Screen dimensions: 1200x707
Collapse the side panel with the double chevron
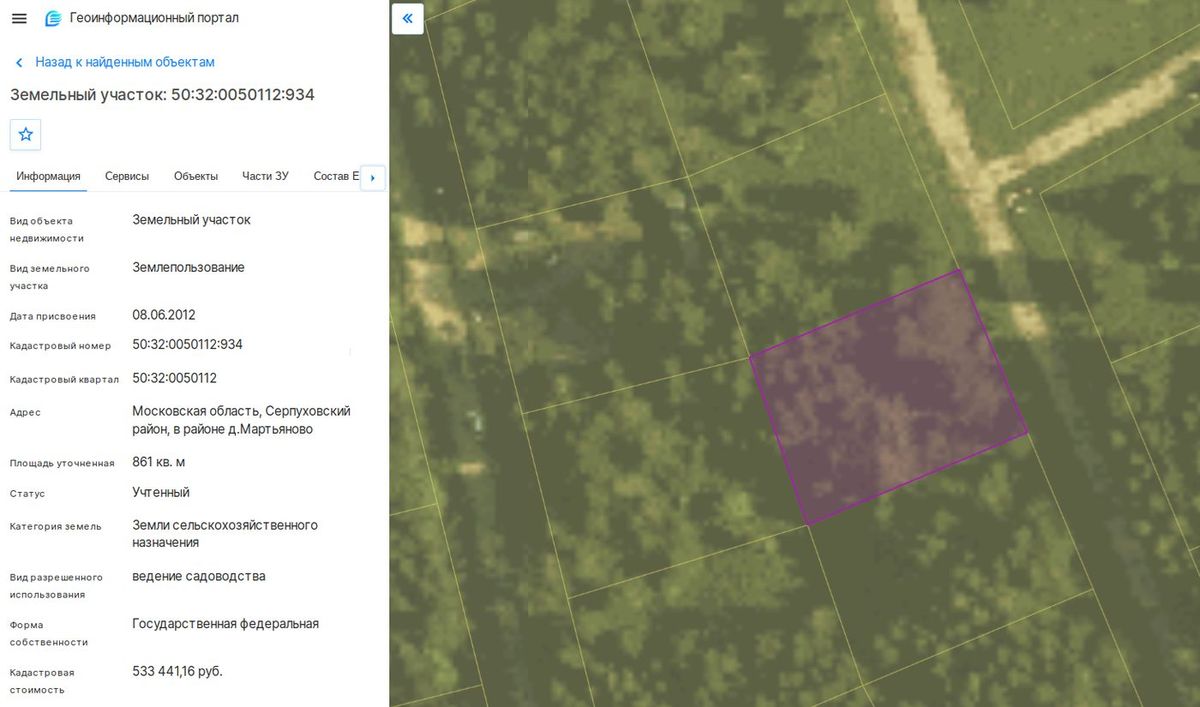tap(408, 19)
